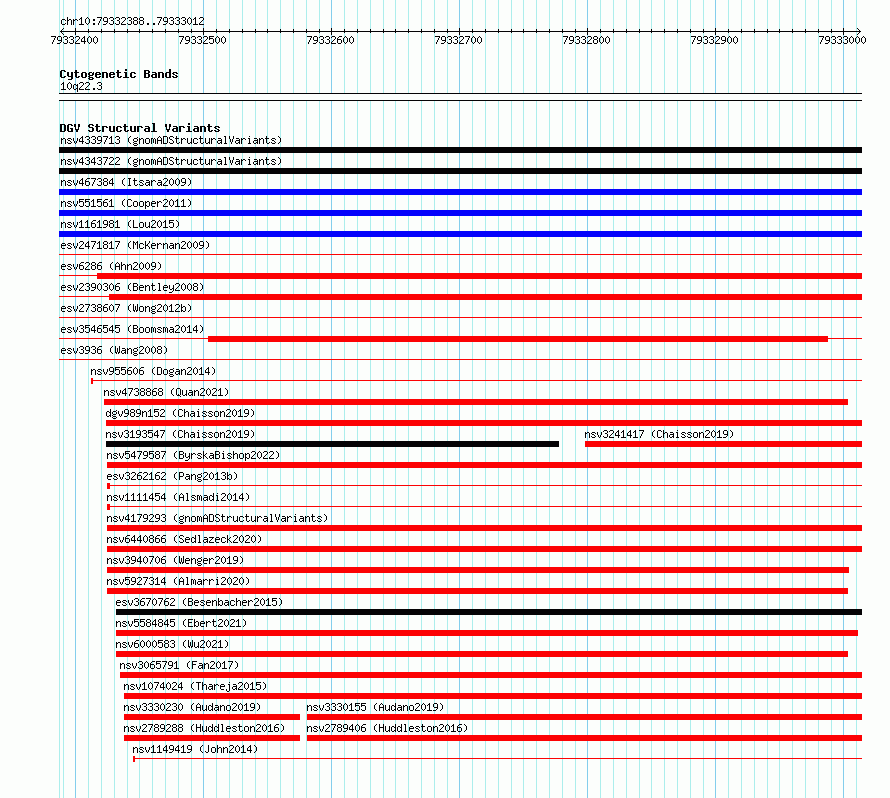Click variant nsv5927314 (Almarri2020) label
890x798 pixels.
coord(178,581)
